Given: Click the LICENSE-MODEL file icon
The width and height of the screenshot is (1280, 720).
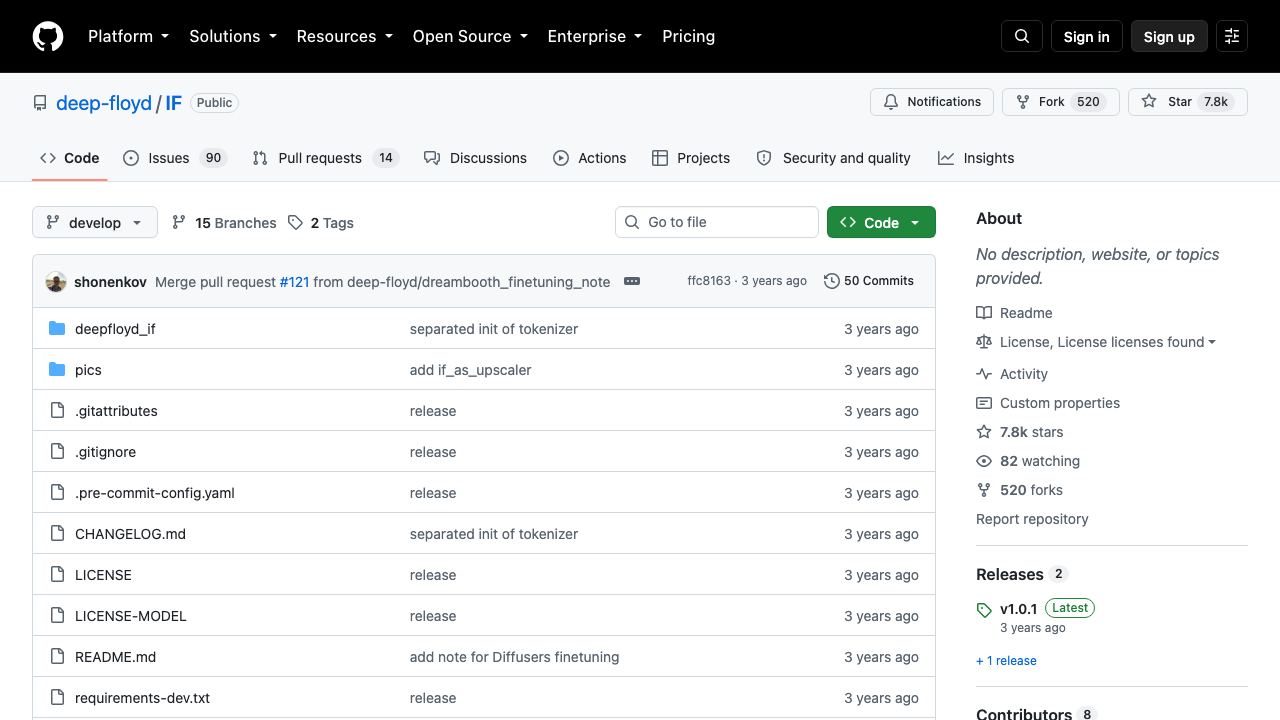Looking at the screenshot, I should click(57, 616).
